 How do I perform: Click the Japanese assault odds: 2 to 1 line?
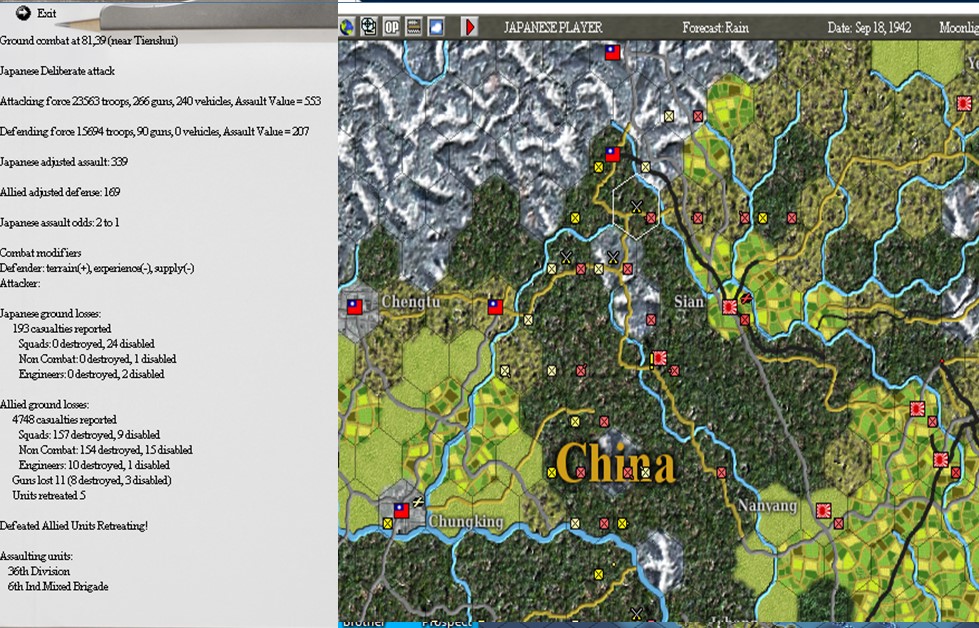click(60, 222)
